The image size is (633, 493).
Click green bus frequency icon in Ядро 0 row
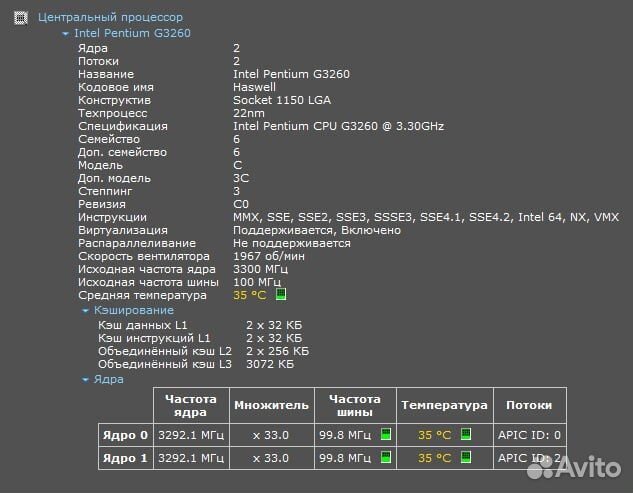point(386,434)
